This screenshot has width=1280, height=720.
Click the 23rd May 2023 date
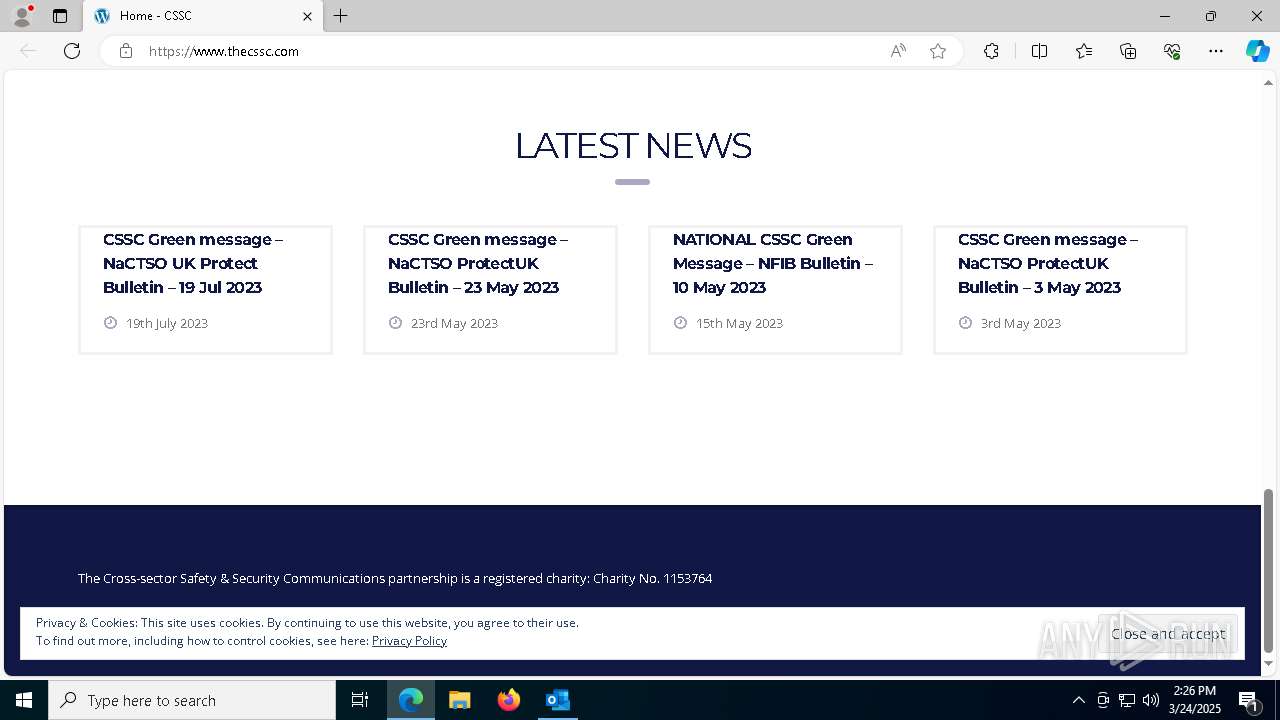pos(454,323)
